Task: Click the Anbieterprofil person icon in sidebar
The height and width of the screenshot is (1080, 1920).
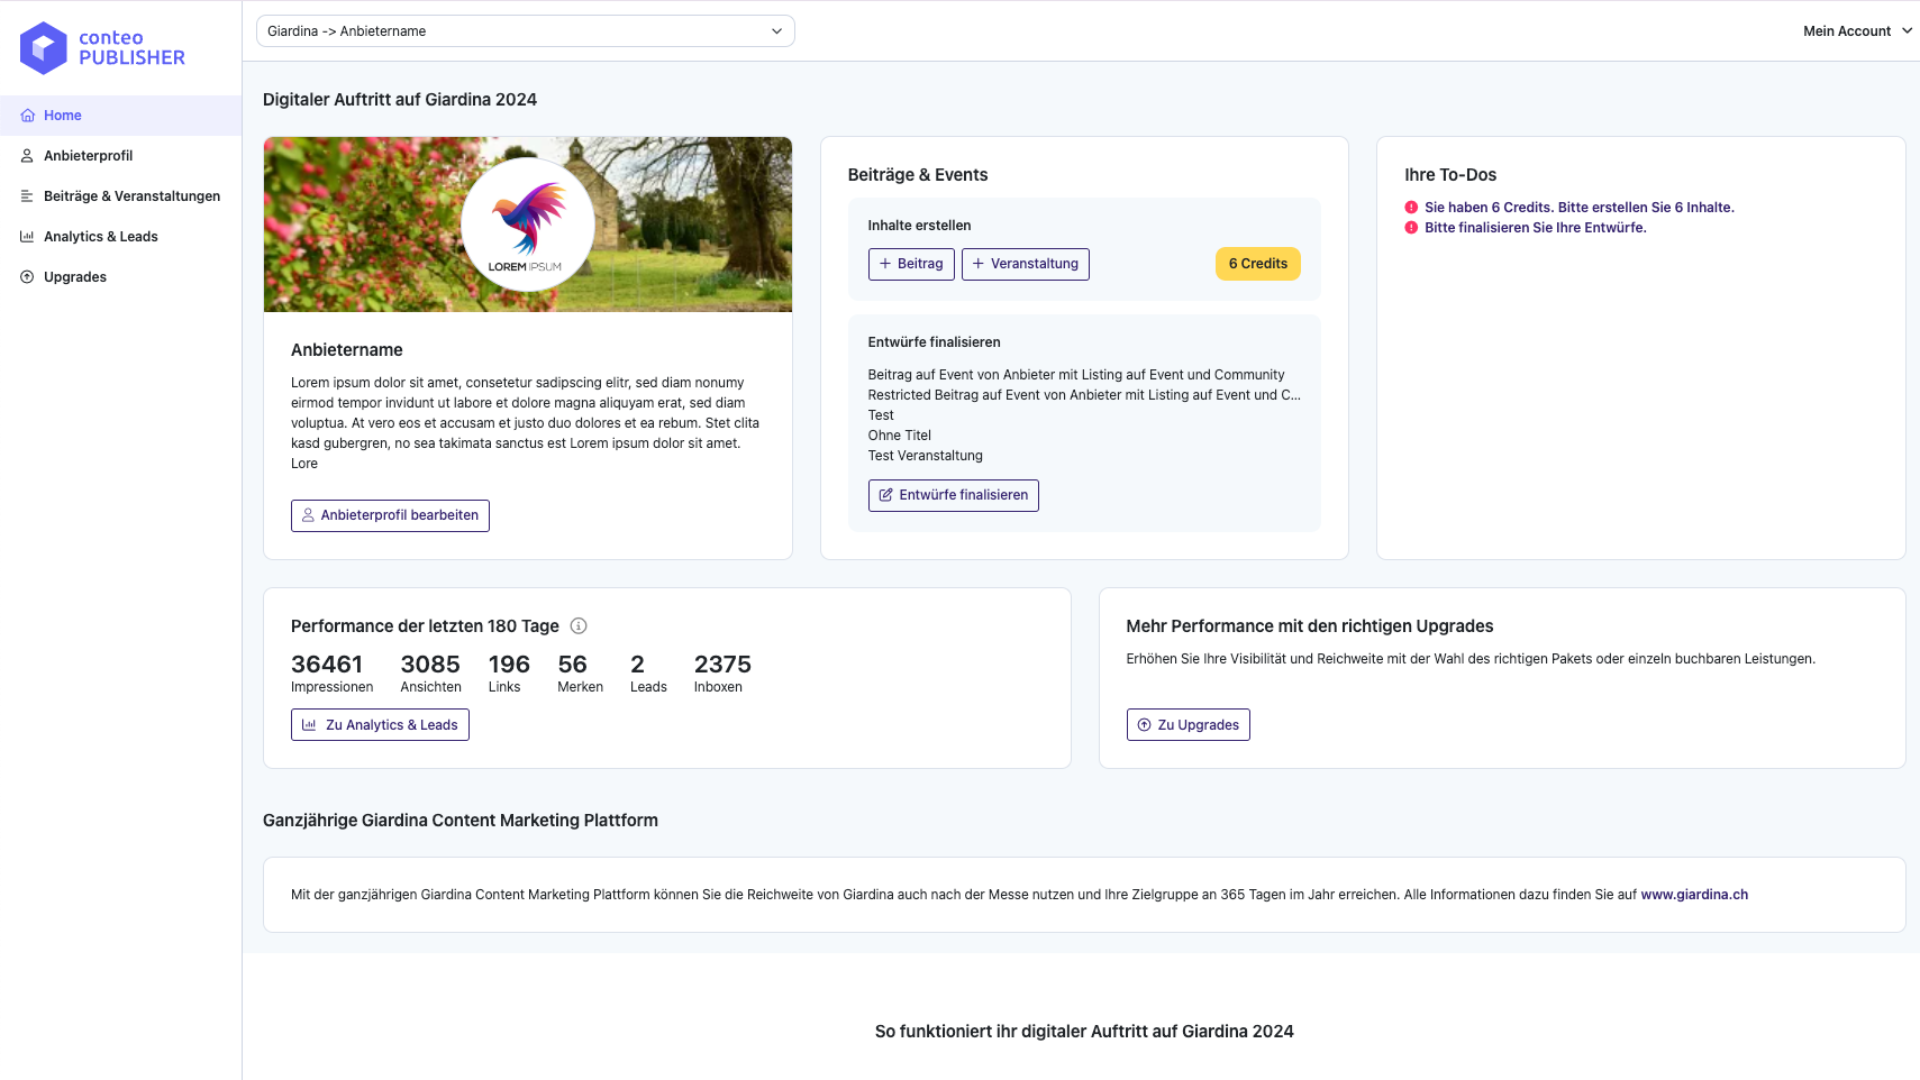Action: point(27,156)
